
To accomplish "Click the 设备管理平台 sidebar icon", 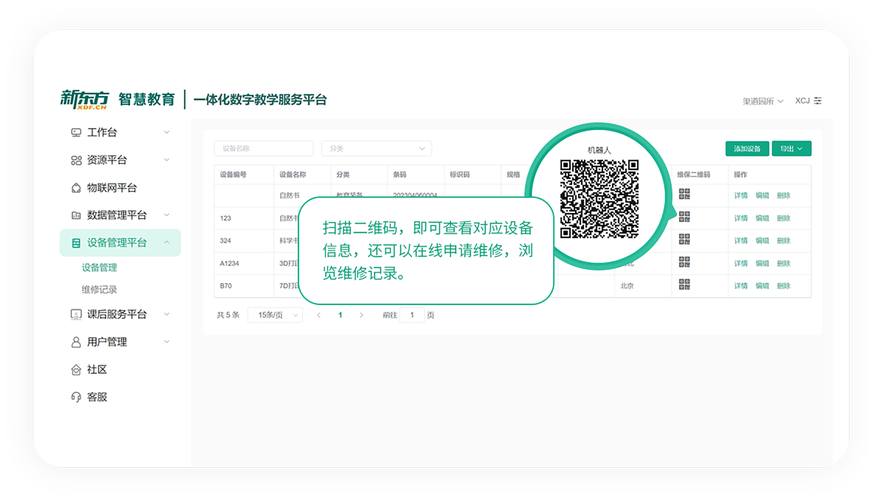I will pos(76,243).
